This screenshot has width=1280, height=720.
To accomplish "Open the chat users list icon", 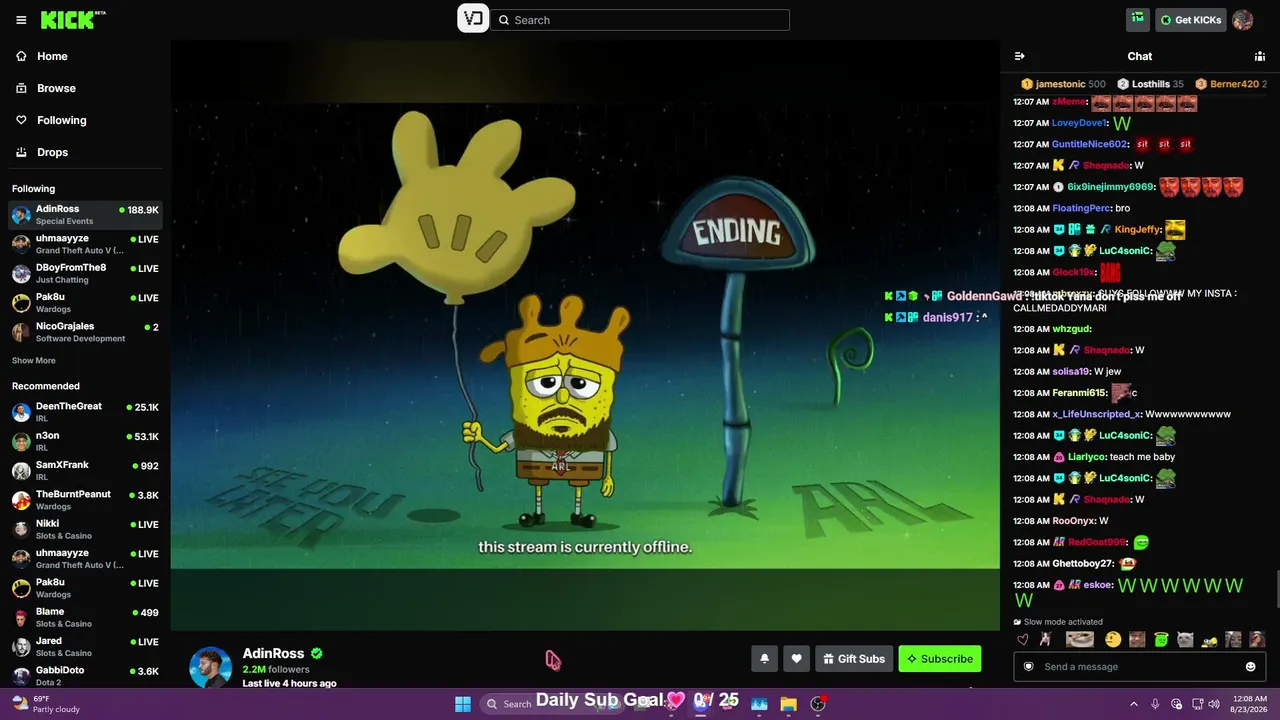I will point(1260,56).
